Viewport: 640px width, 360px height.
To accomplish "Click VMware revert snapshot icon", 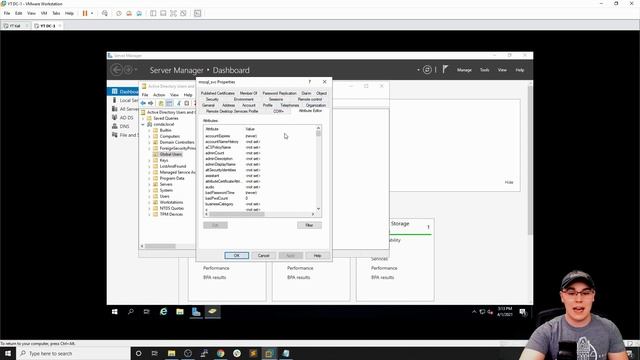I will [x=129, y=13].
